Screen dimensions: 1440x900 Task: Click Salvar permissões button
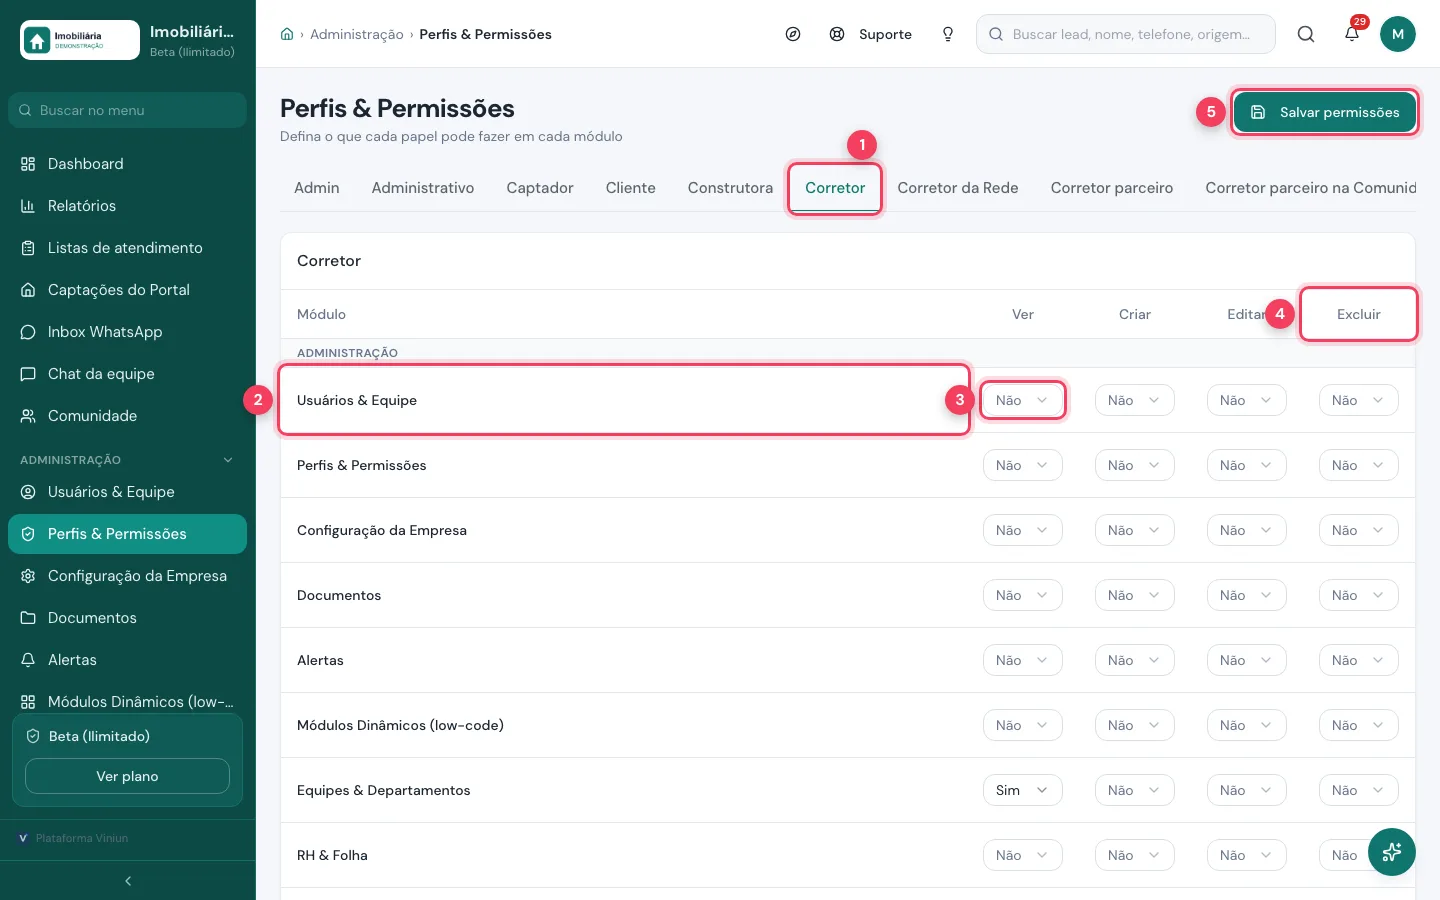[x=1324, y=112]
